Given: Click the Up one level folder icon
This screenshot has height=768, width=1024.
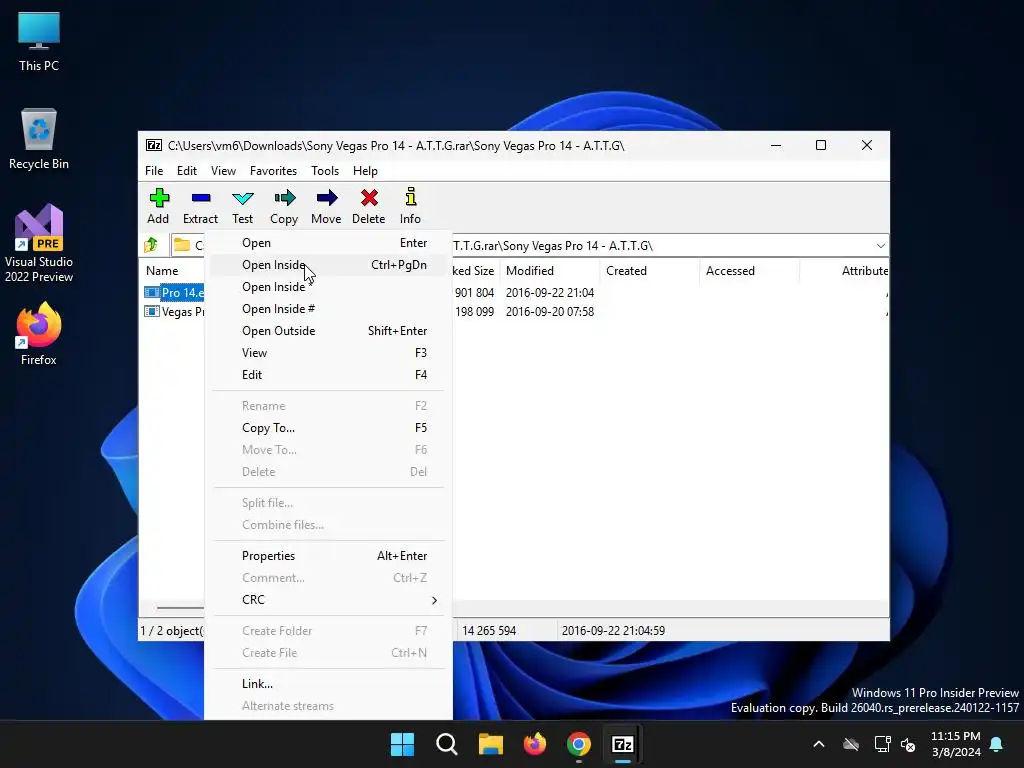Looking at the screenshot, I should 152,245.
